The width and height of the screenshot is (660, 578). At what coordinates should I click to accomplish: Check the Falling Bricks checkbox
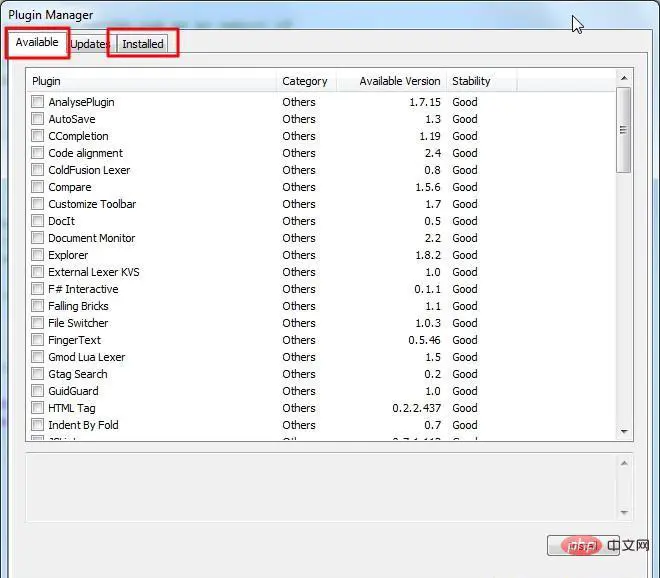coord(37,306)
